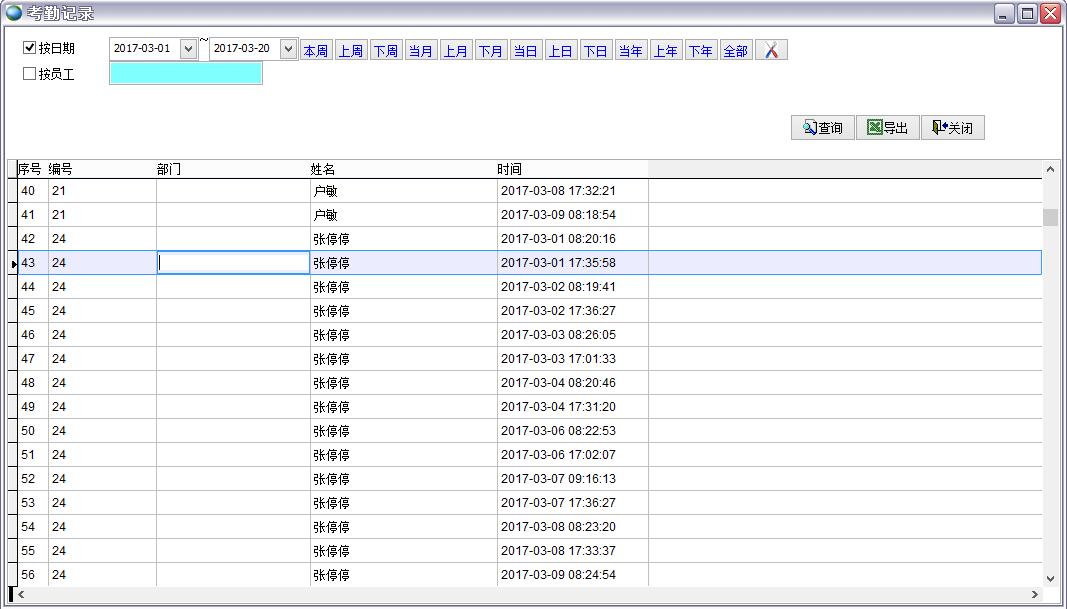Image resolution: width=1067 pixels, height=609 pixels.
Task: Select the 全部 date range button
Action: coord(735,51)
